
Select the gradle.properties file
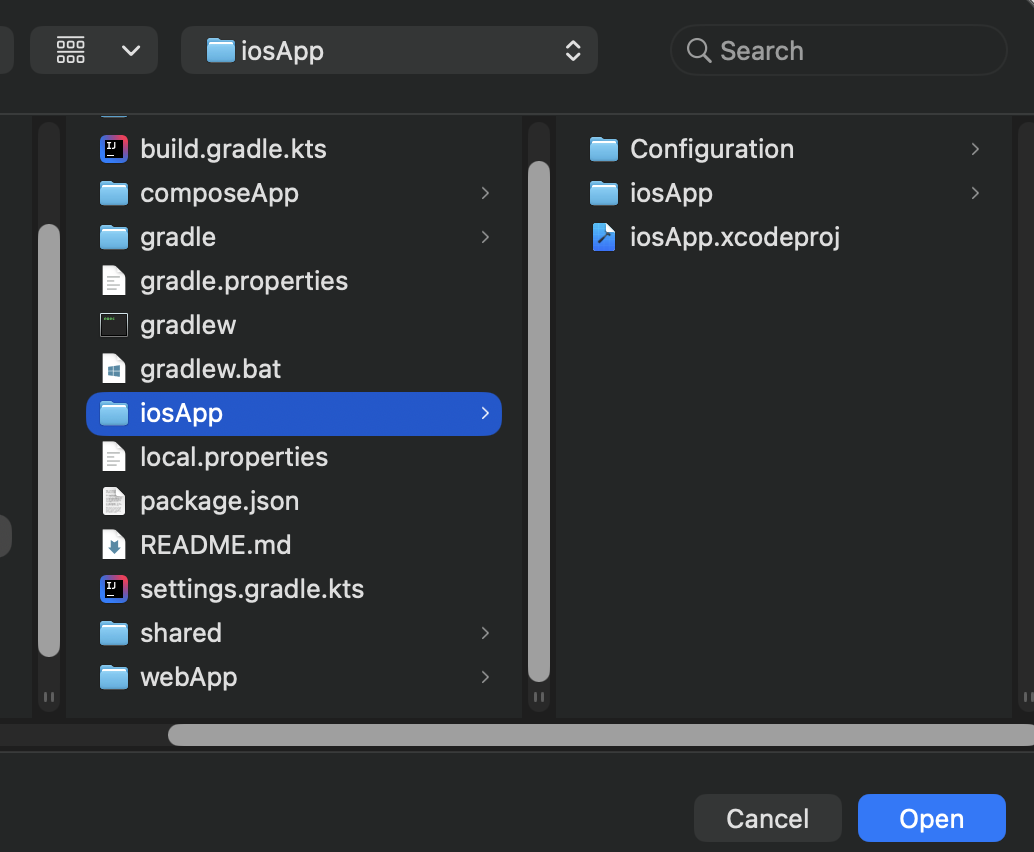[x=294, y=282]
